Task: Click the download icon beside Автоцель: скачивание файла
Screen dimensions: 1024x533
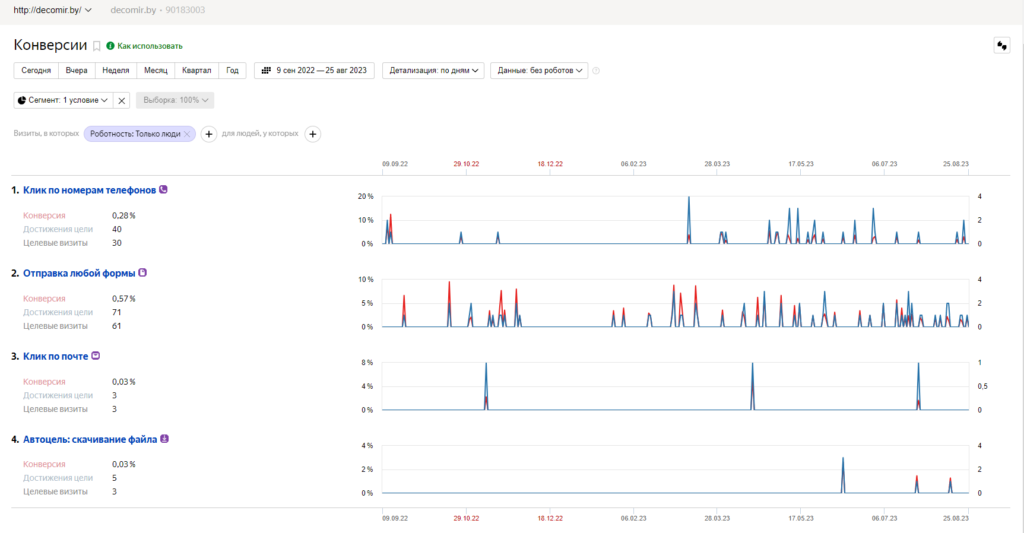Action: tap(165, 439)
